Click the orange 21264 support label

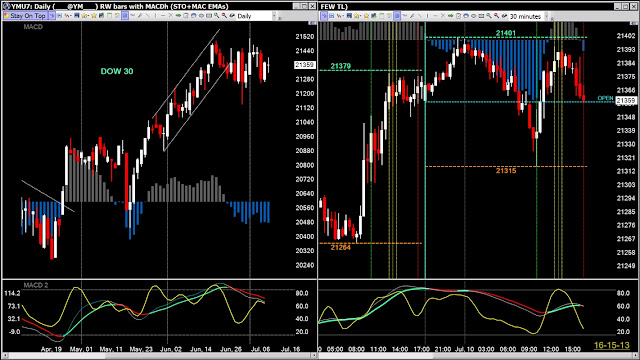340,247
